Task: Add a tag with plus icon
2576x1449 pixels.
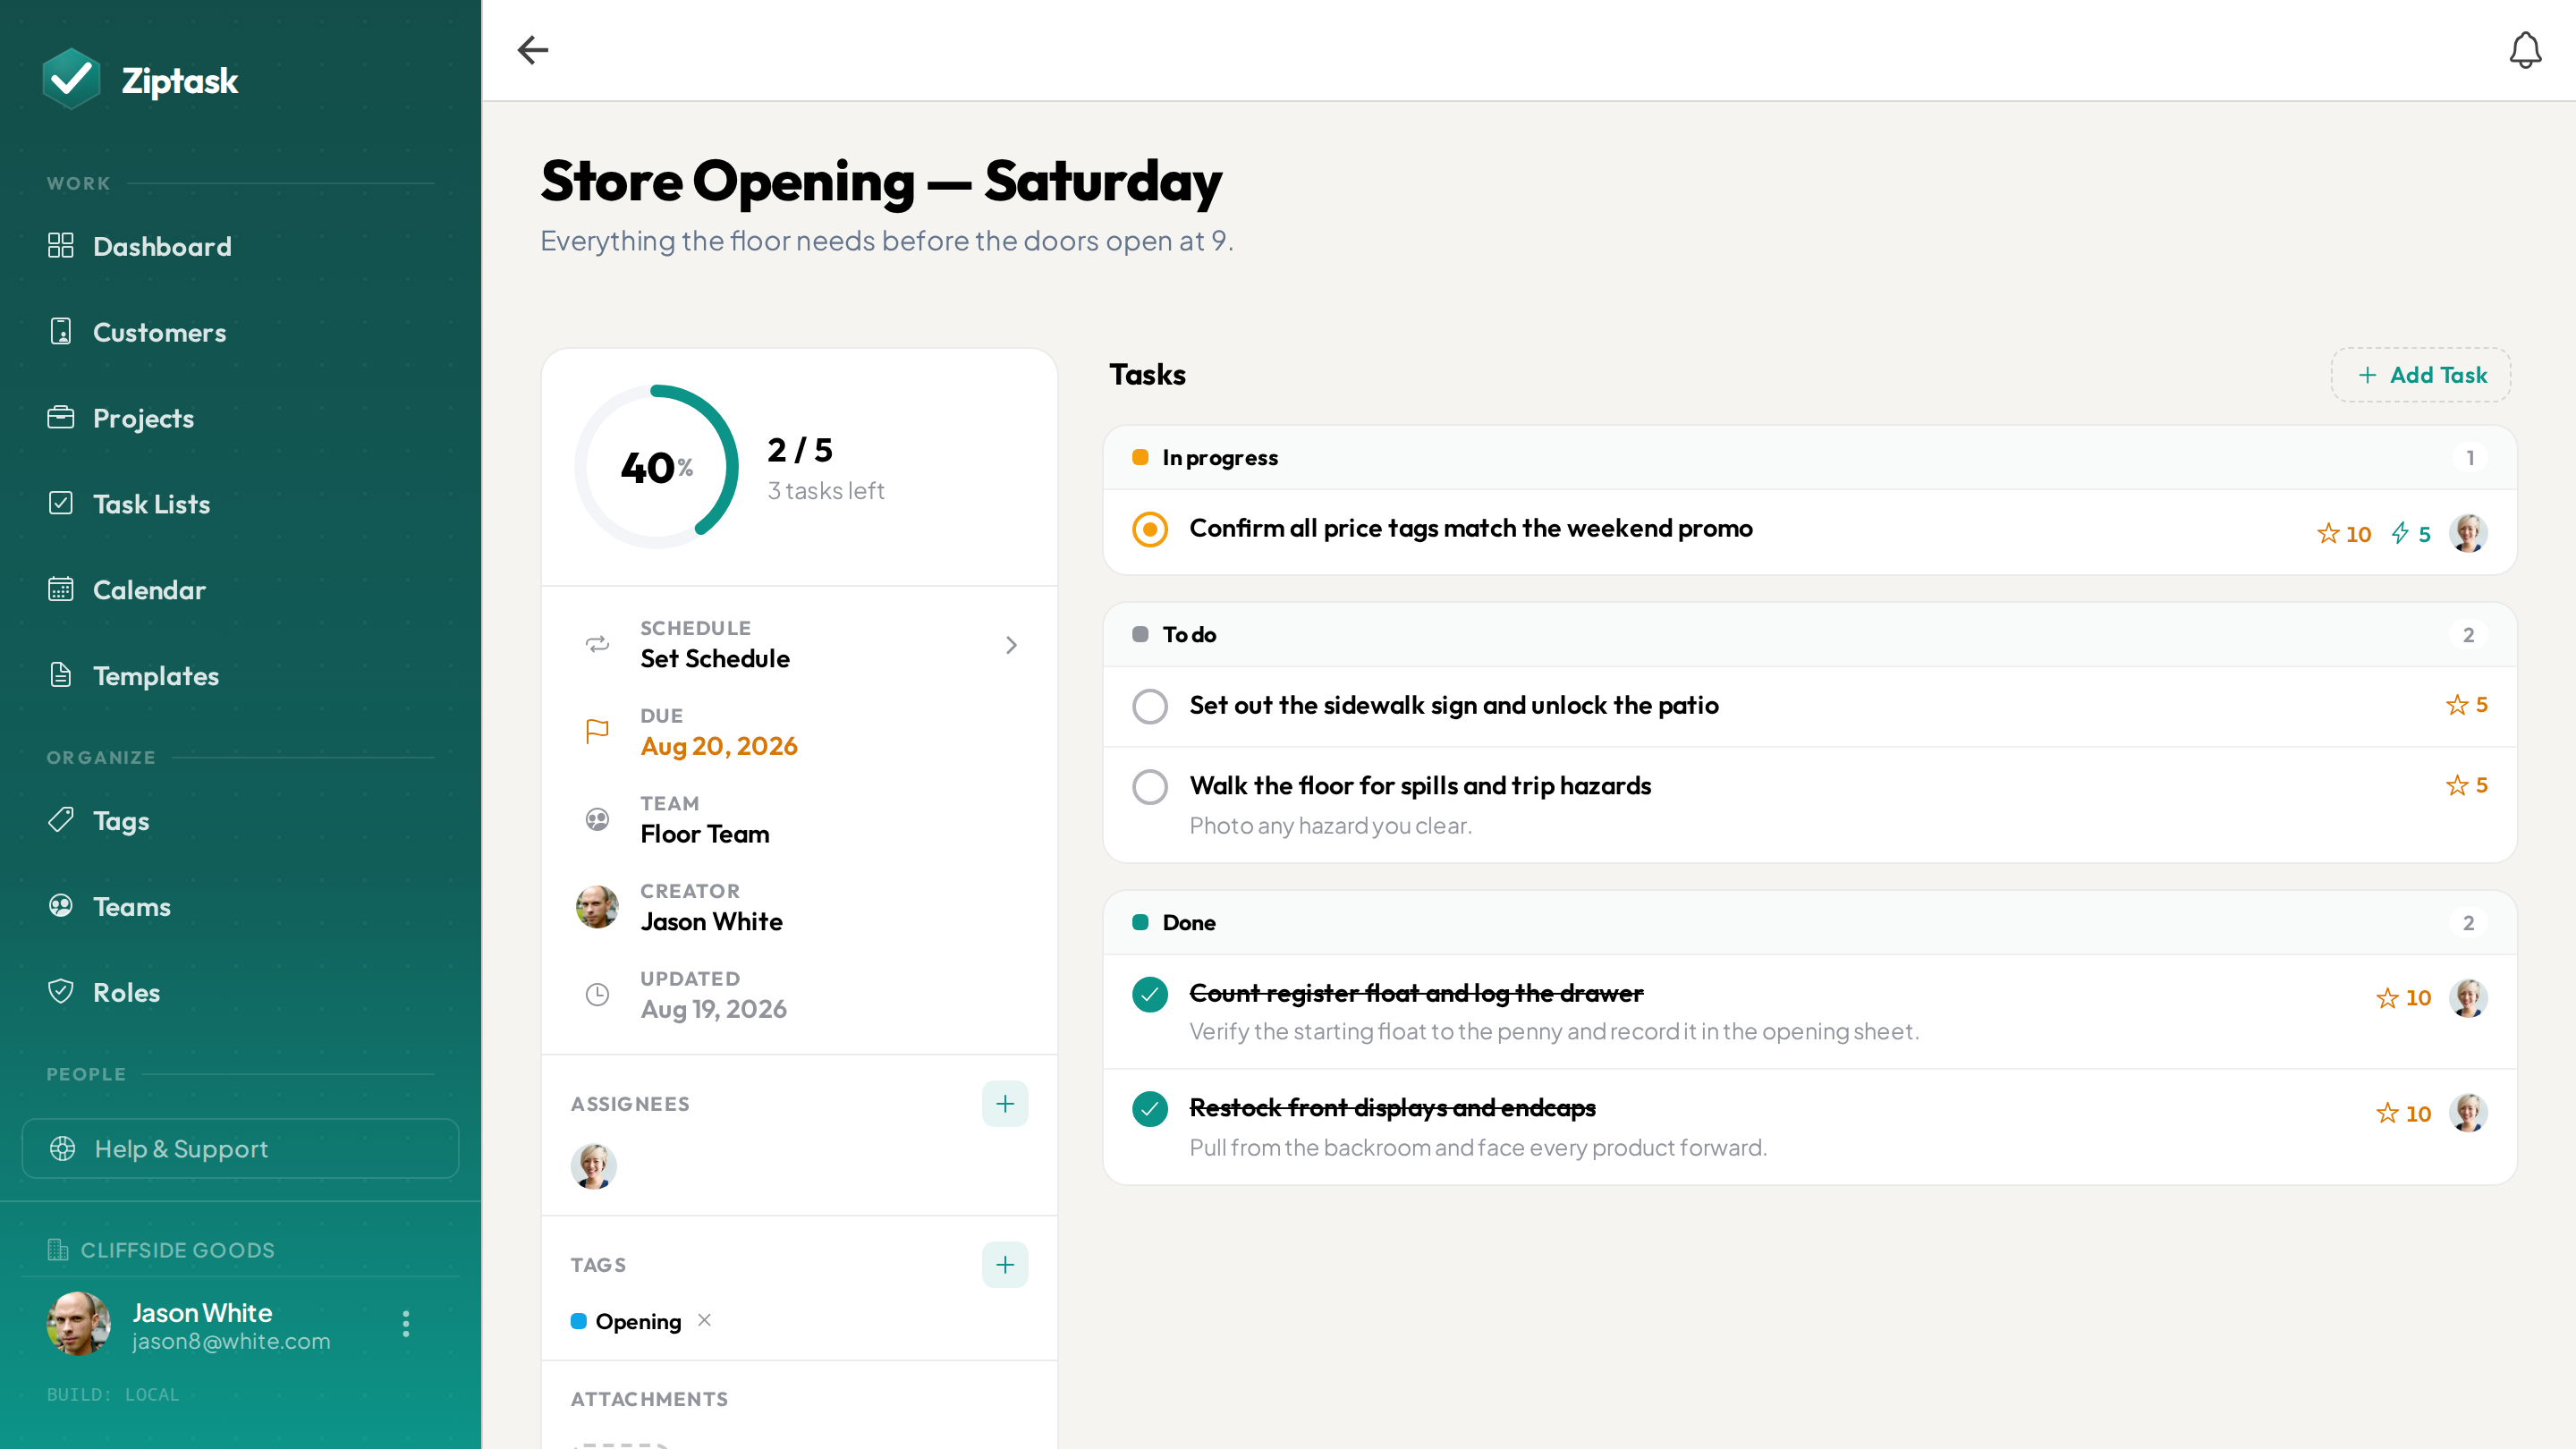Action: pos(1005,1265)
